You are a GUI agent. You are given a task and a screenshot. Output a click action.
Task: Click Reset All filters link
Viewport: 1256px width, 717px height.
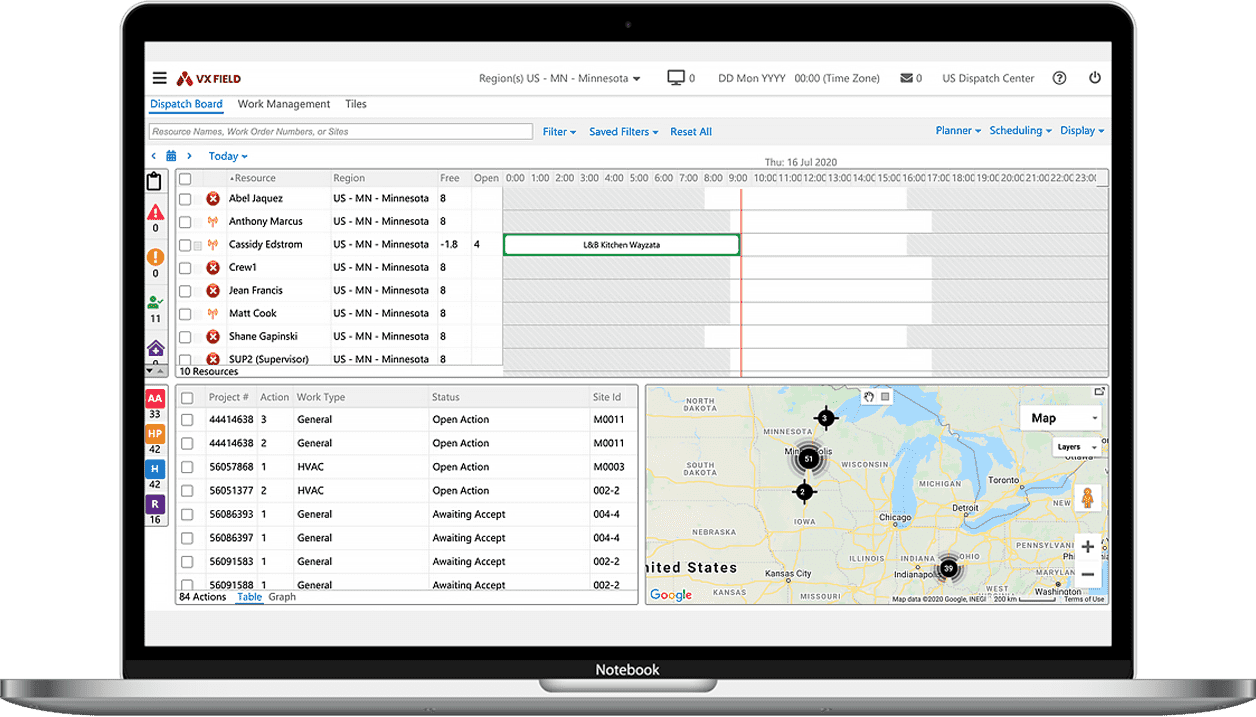coord(691,132)
